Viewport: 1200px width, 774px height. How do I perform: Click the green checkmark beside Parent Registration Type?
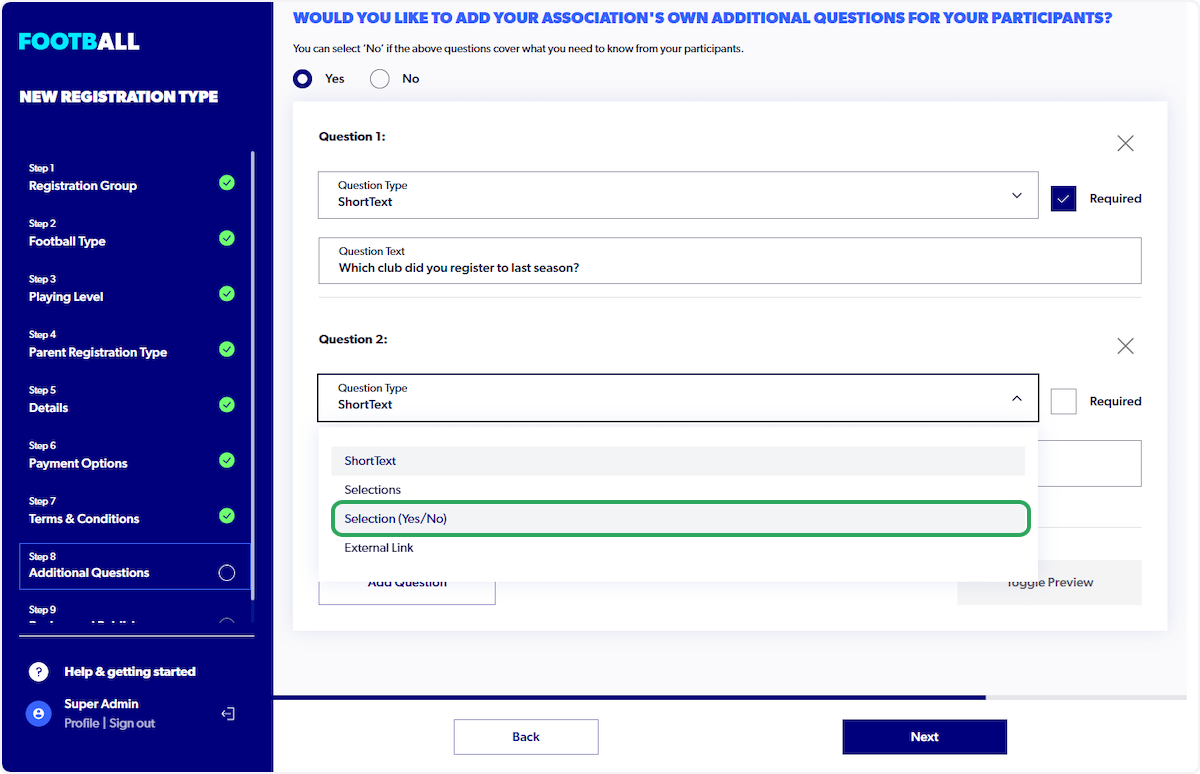227,349
